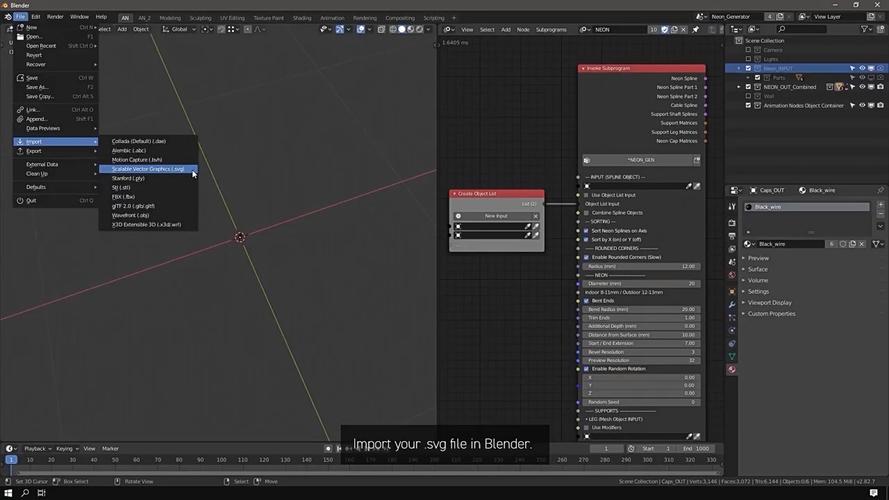Disable Enable Rounded Corners (Slow) checkbox
Screen dimensions: 889x500
(586, 257)
